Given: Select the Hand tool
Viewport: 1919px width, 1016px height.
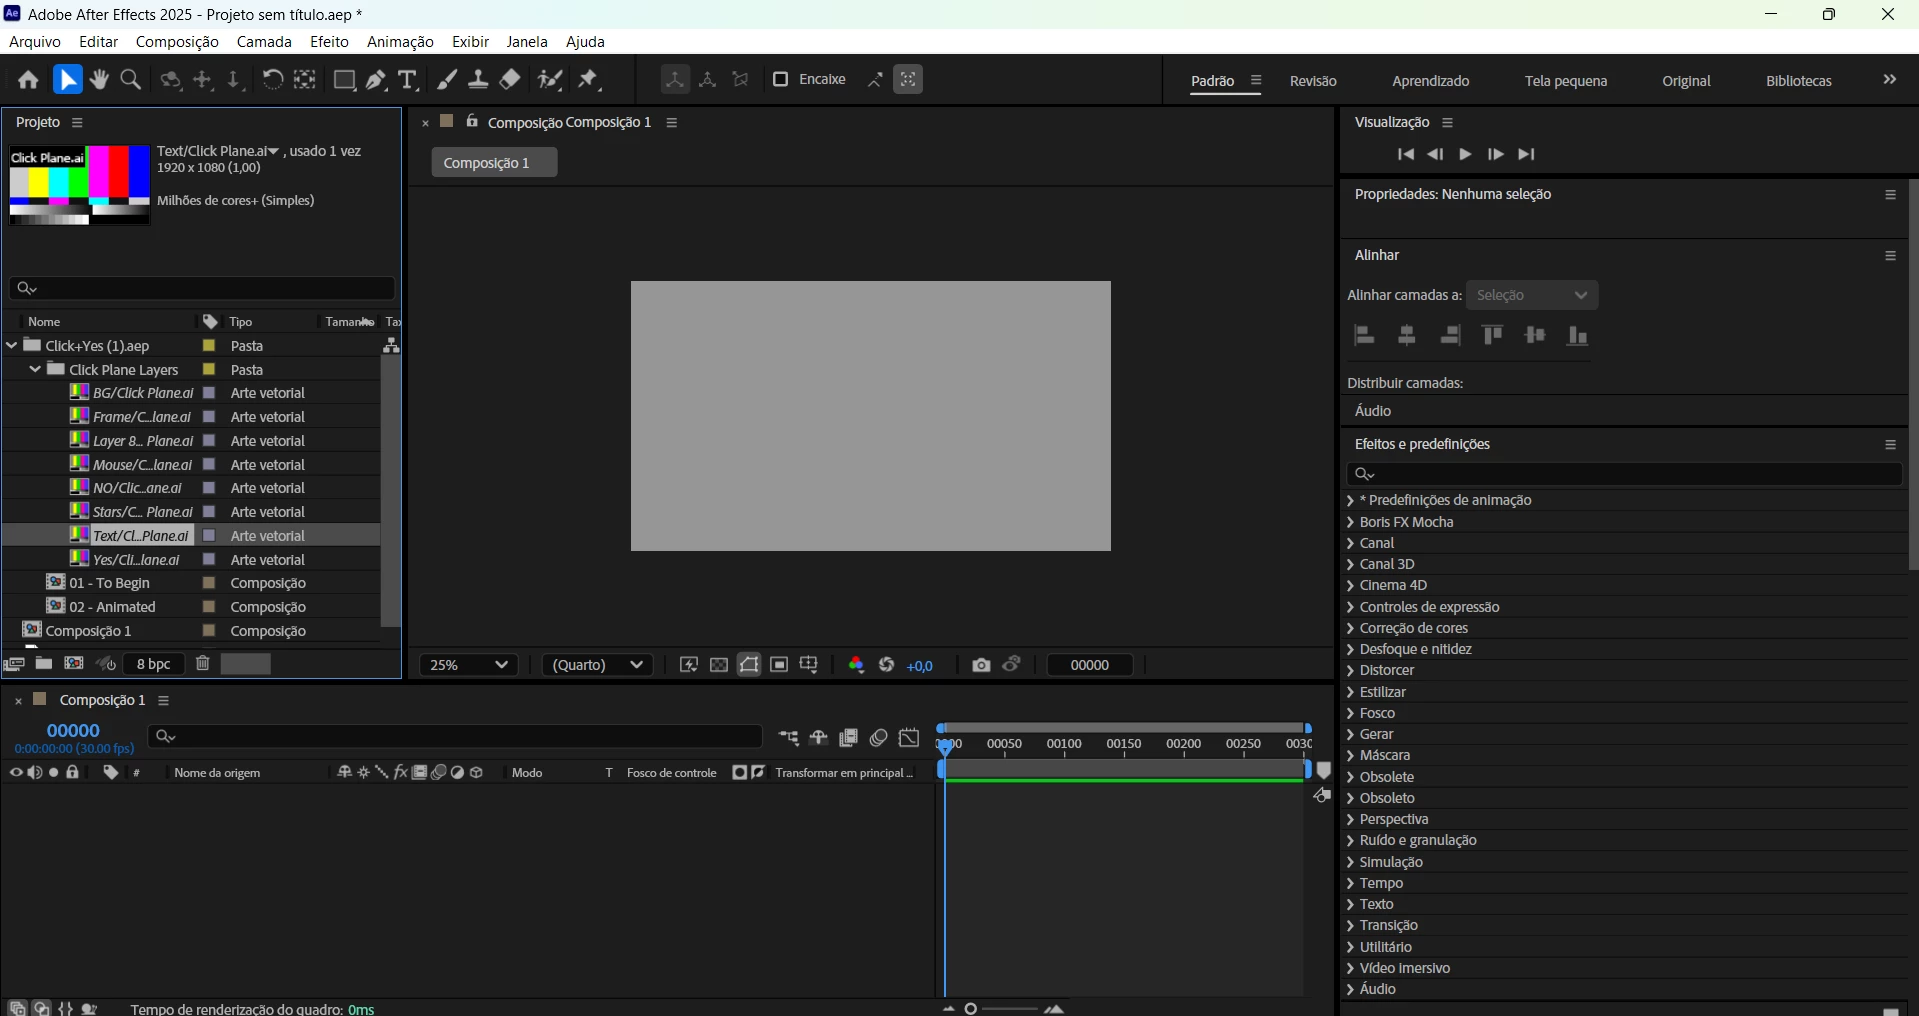Looking at the screenshot, I should point(99,80).
